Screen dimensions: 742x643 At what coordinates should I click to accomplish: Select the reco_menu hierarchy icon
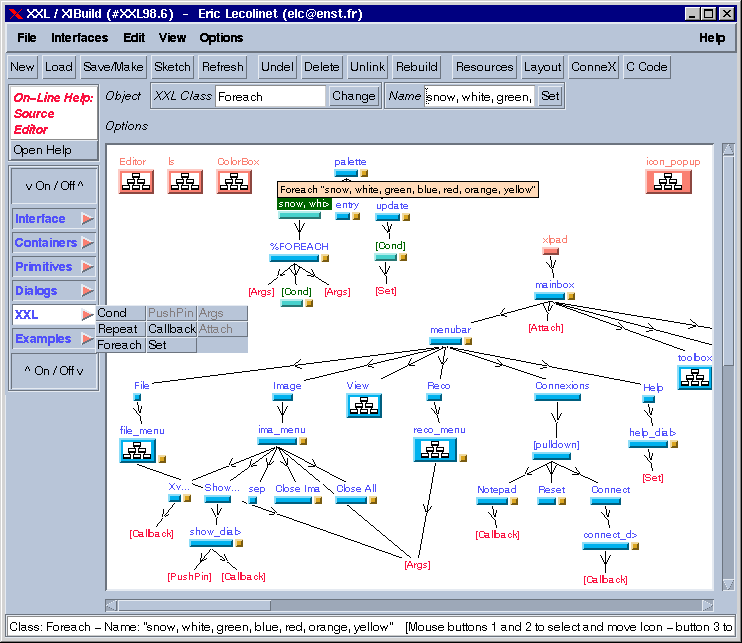435,449
